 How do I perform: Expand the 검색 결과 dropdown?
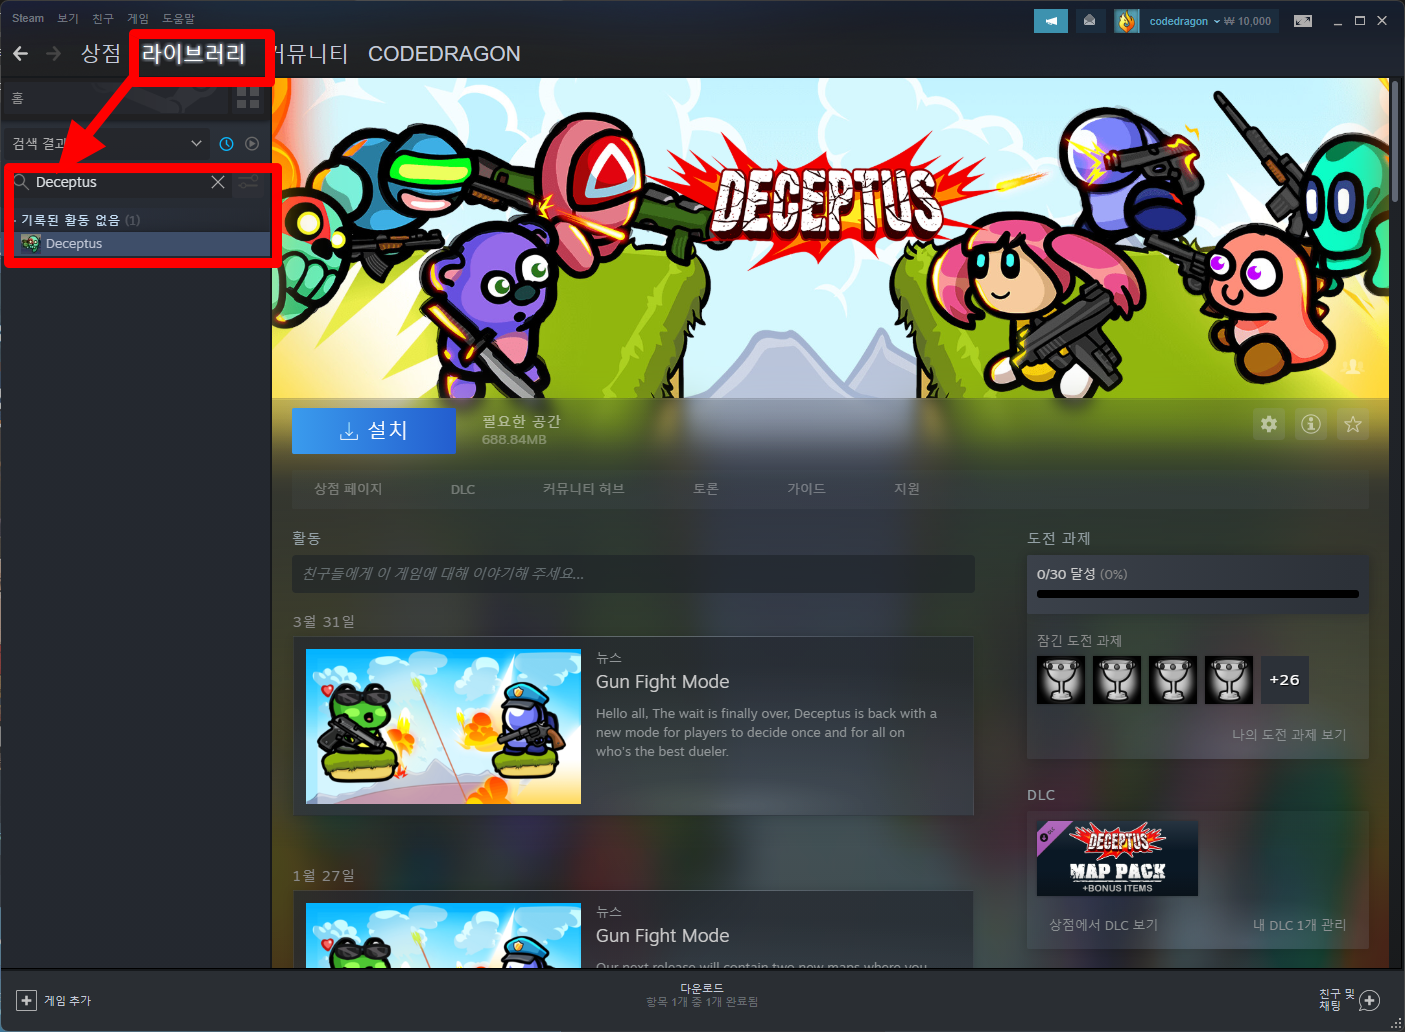click(107, 144)
